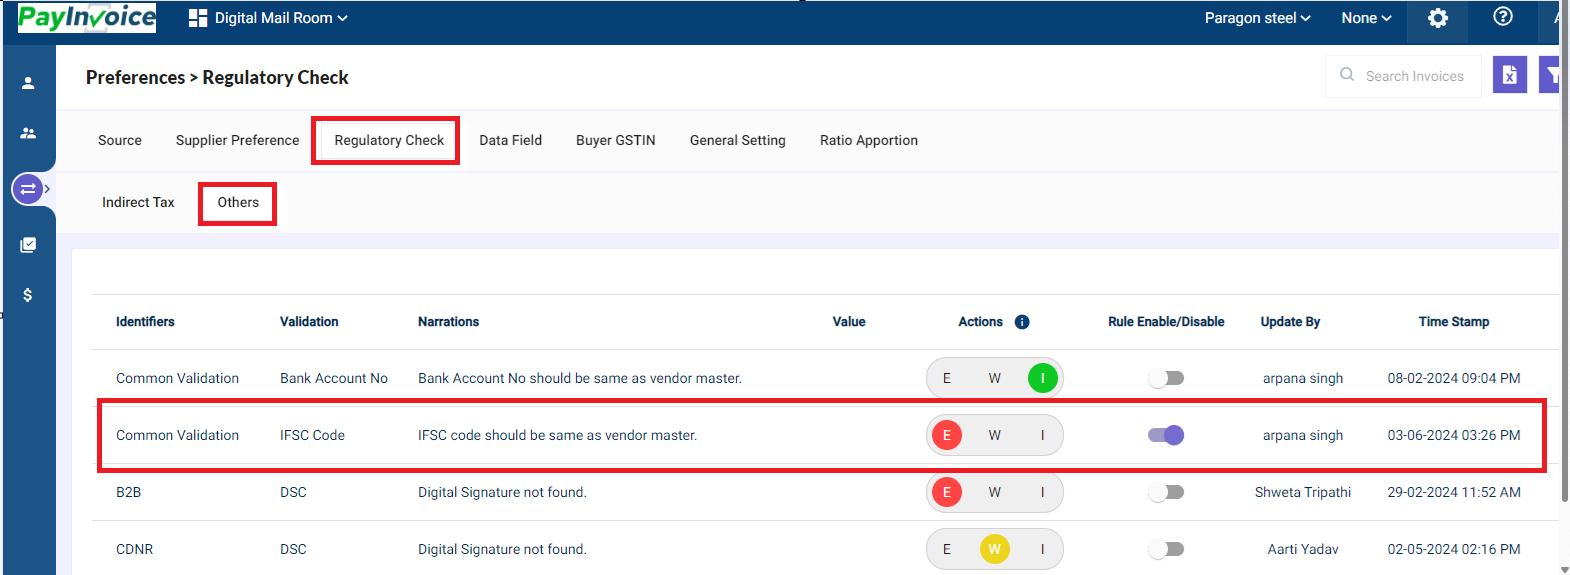Open the None dropdown in header
The image size is (1570, 575).
pos(1366,18)
